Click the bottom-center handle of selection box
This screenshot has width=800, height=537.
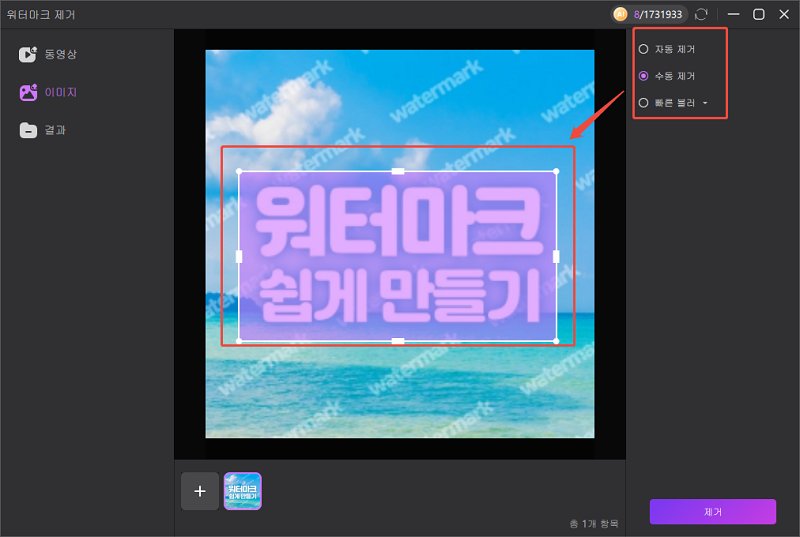(398, 342)
